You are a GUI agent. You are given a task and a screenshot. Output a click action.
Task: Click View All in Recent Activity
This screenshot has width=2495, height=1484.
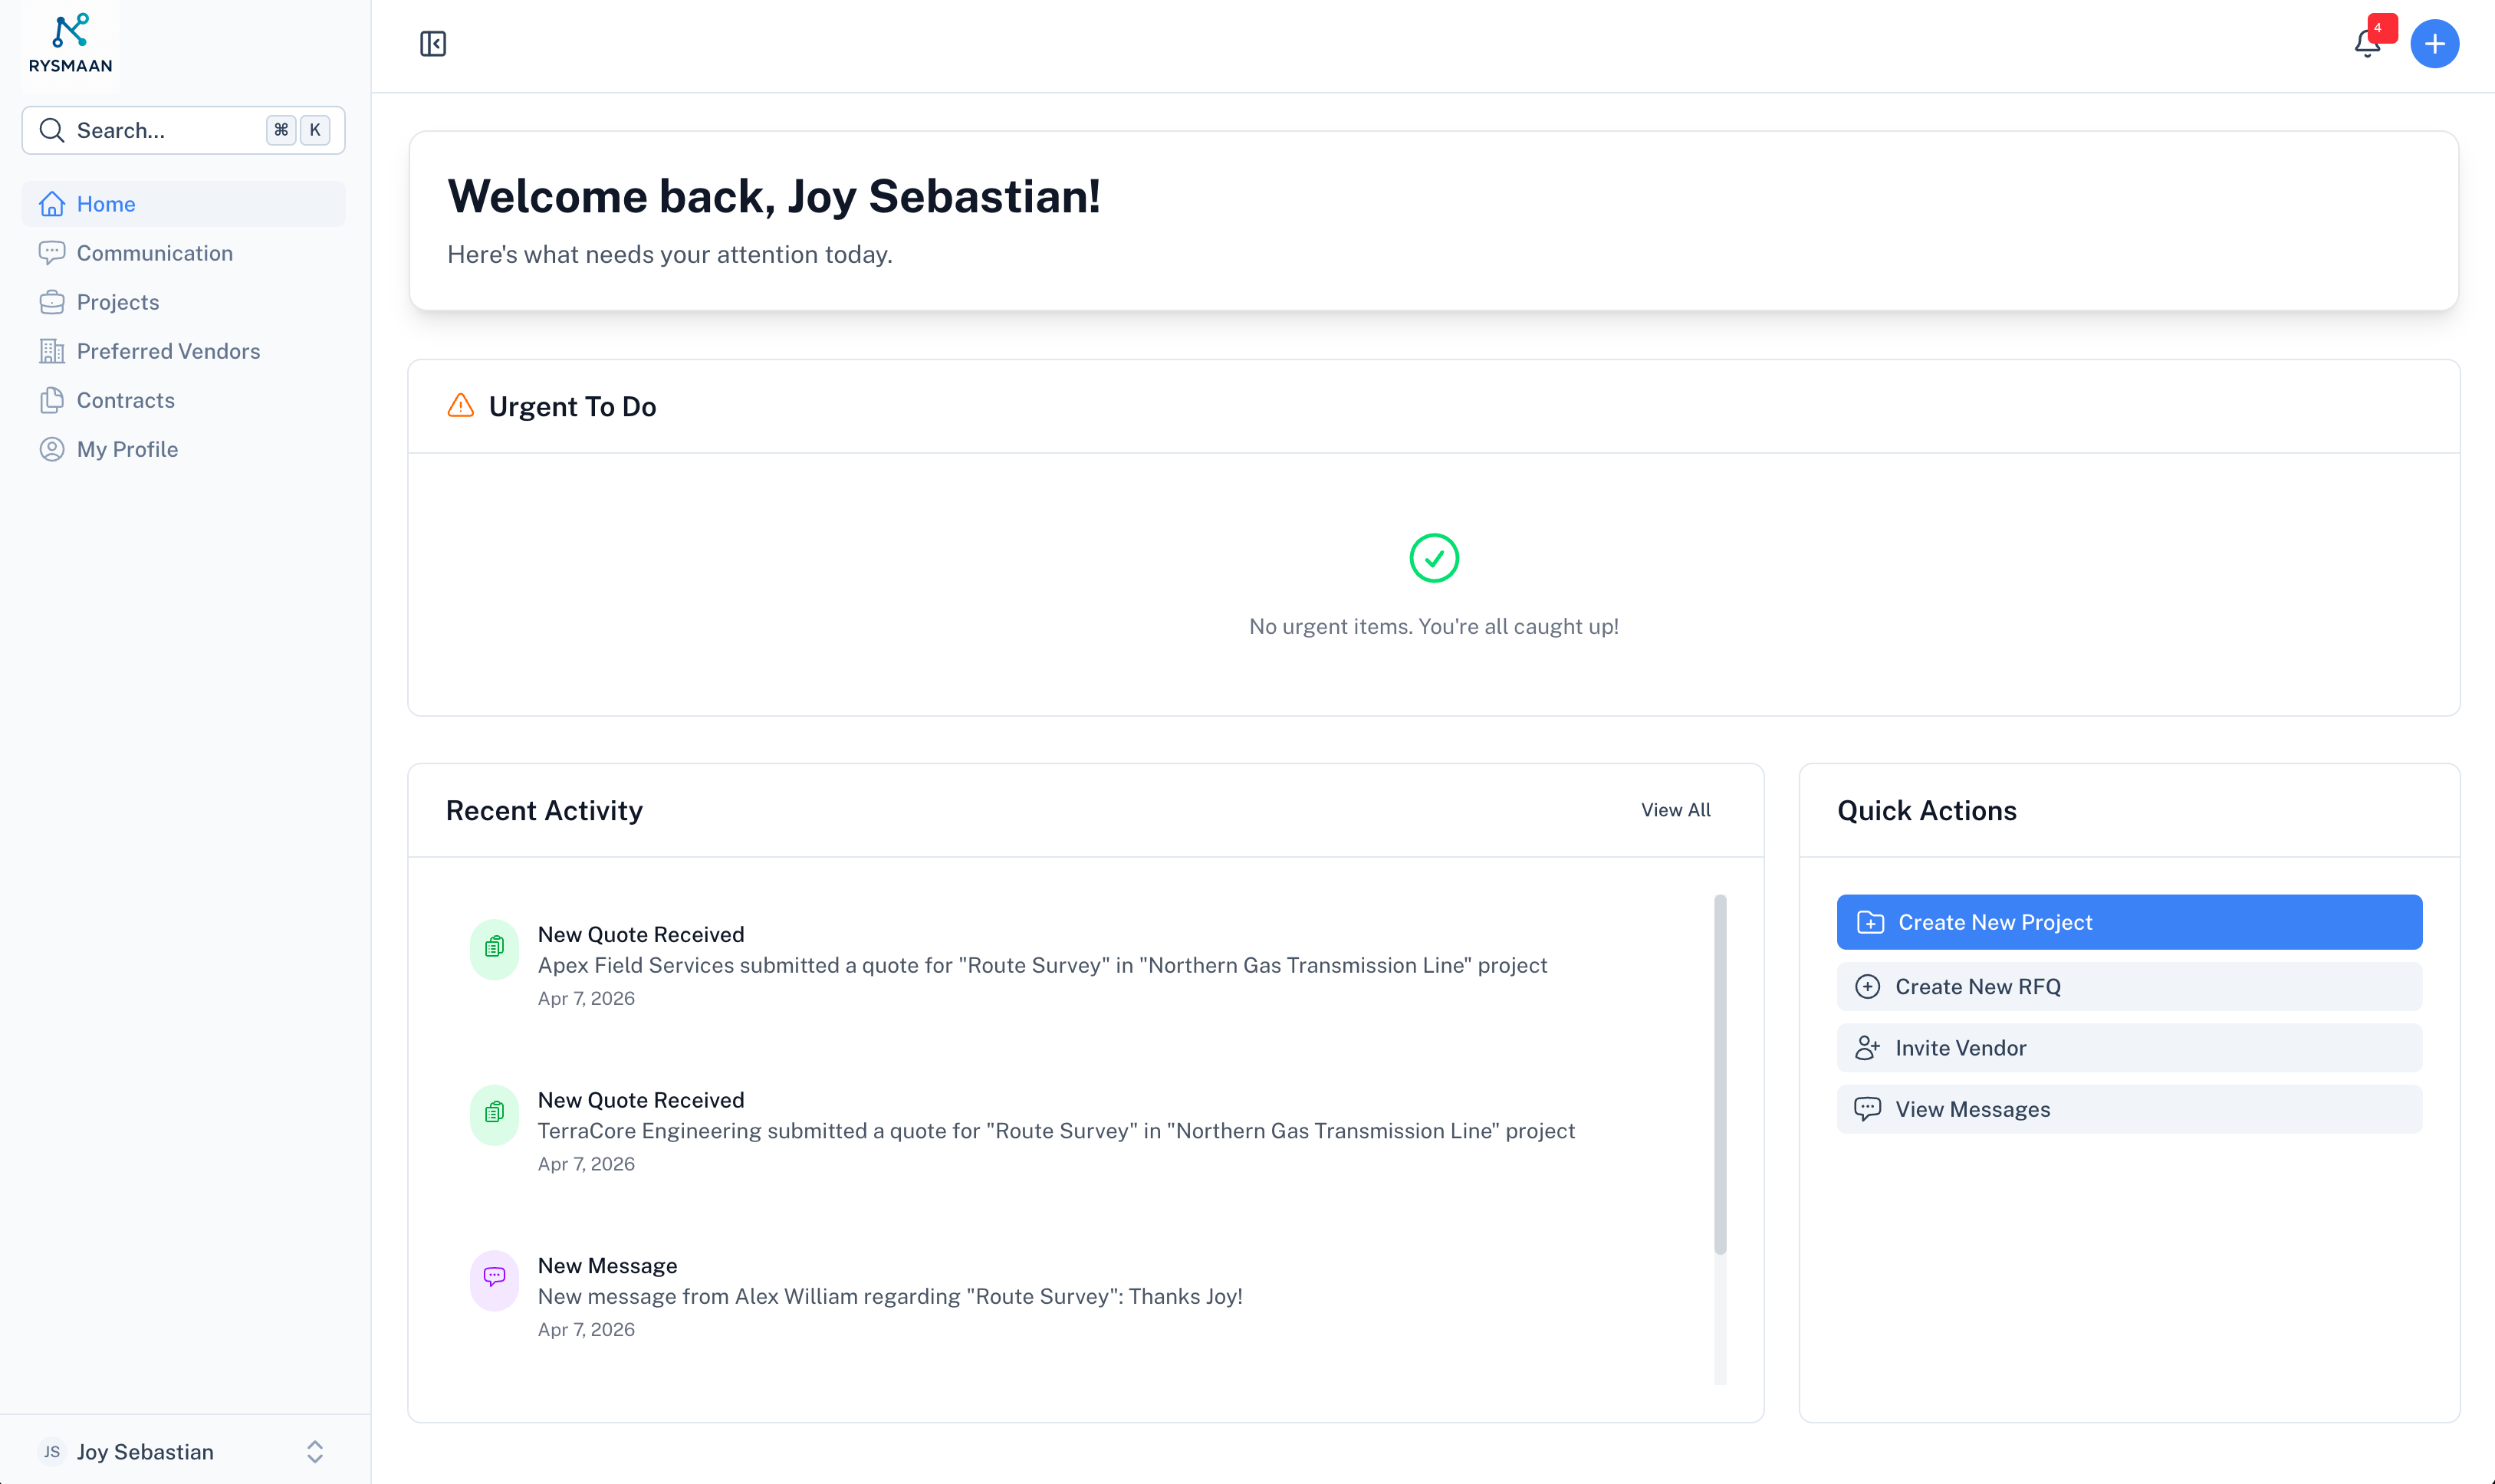[x=1675, y=810]
